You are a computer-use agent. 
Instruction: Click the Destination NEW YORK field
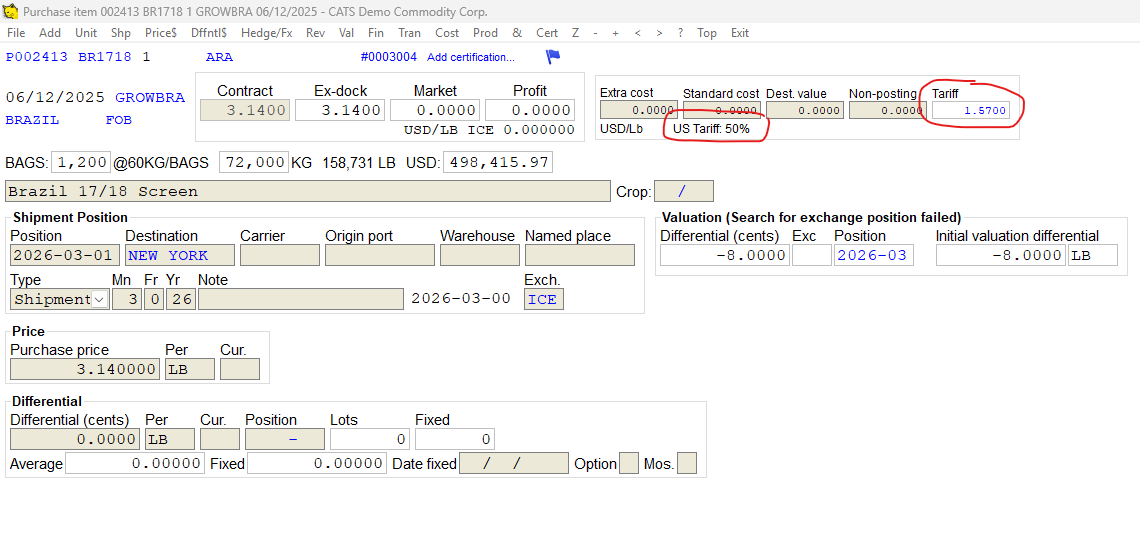(180, 255)
